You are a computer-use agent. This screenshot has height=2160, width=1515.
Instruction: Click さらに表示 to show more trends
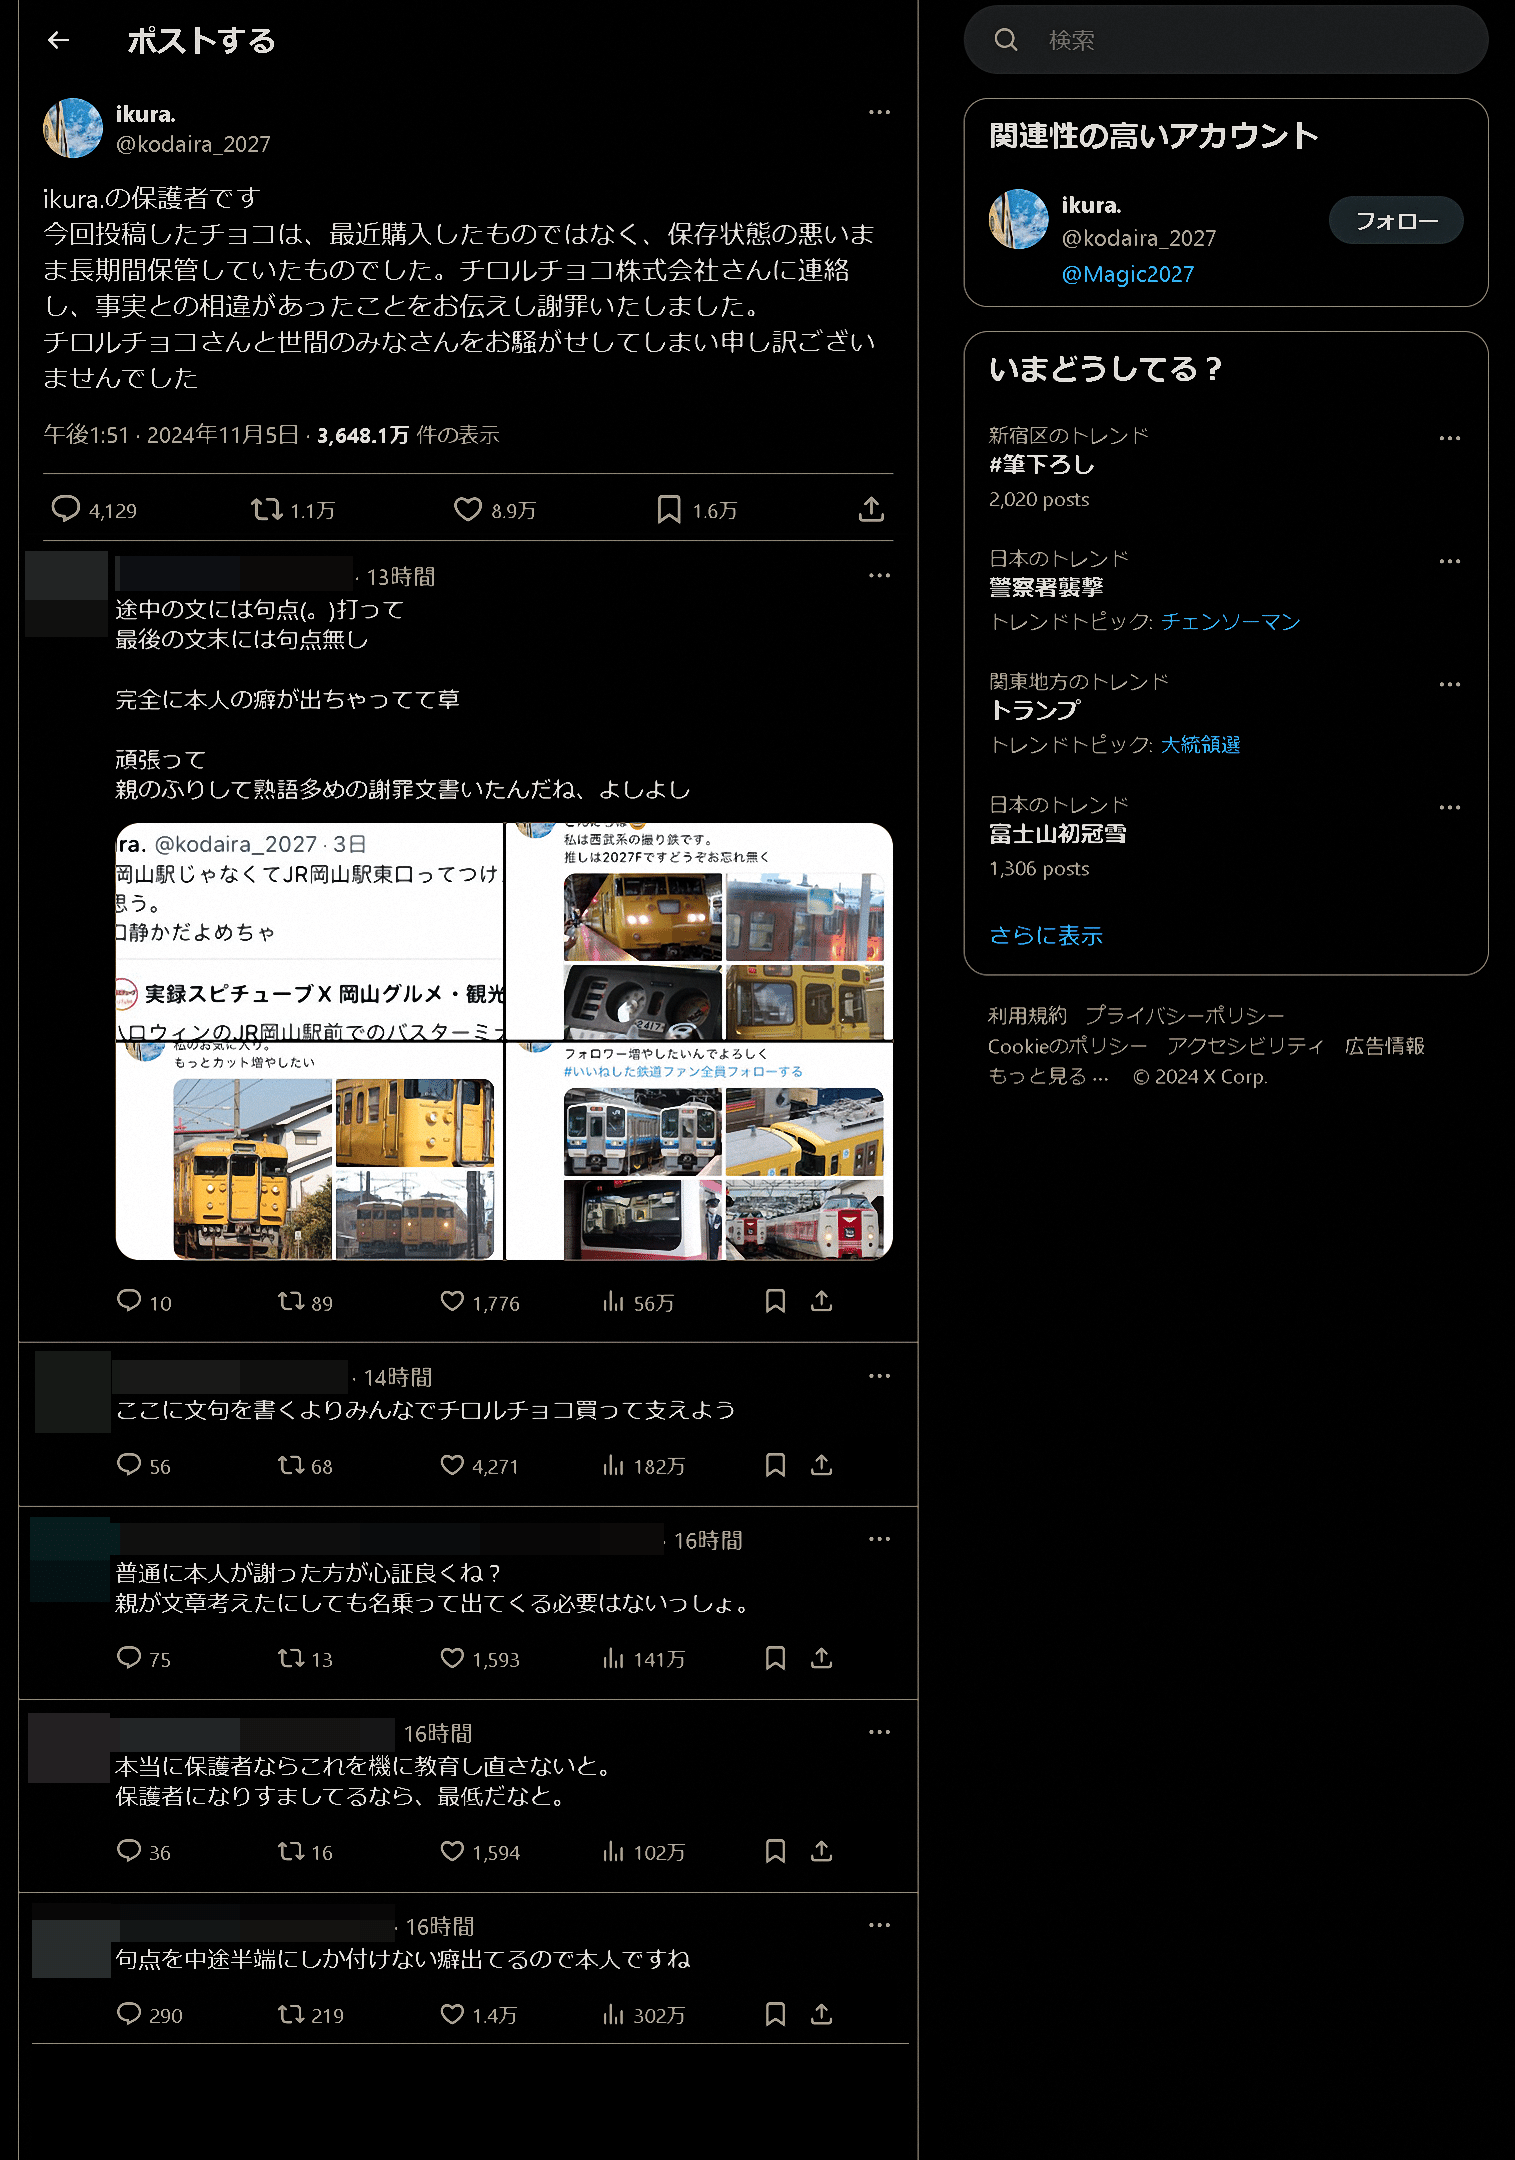[1046, 936]
